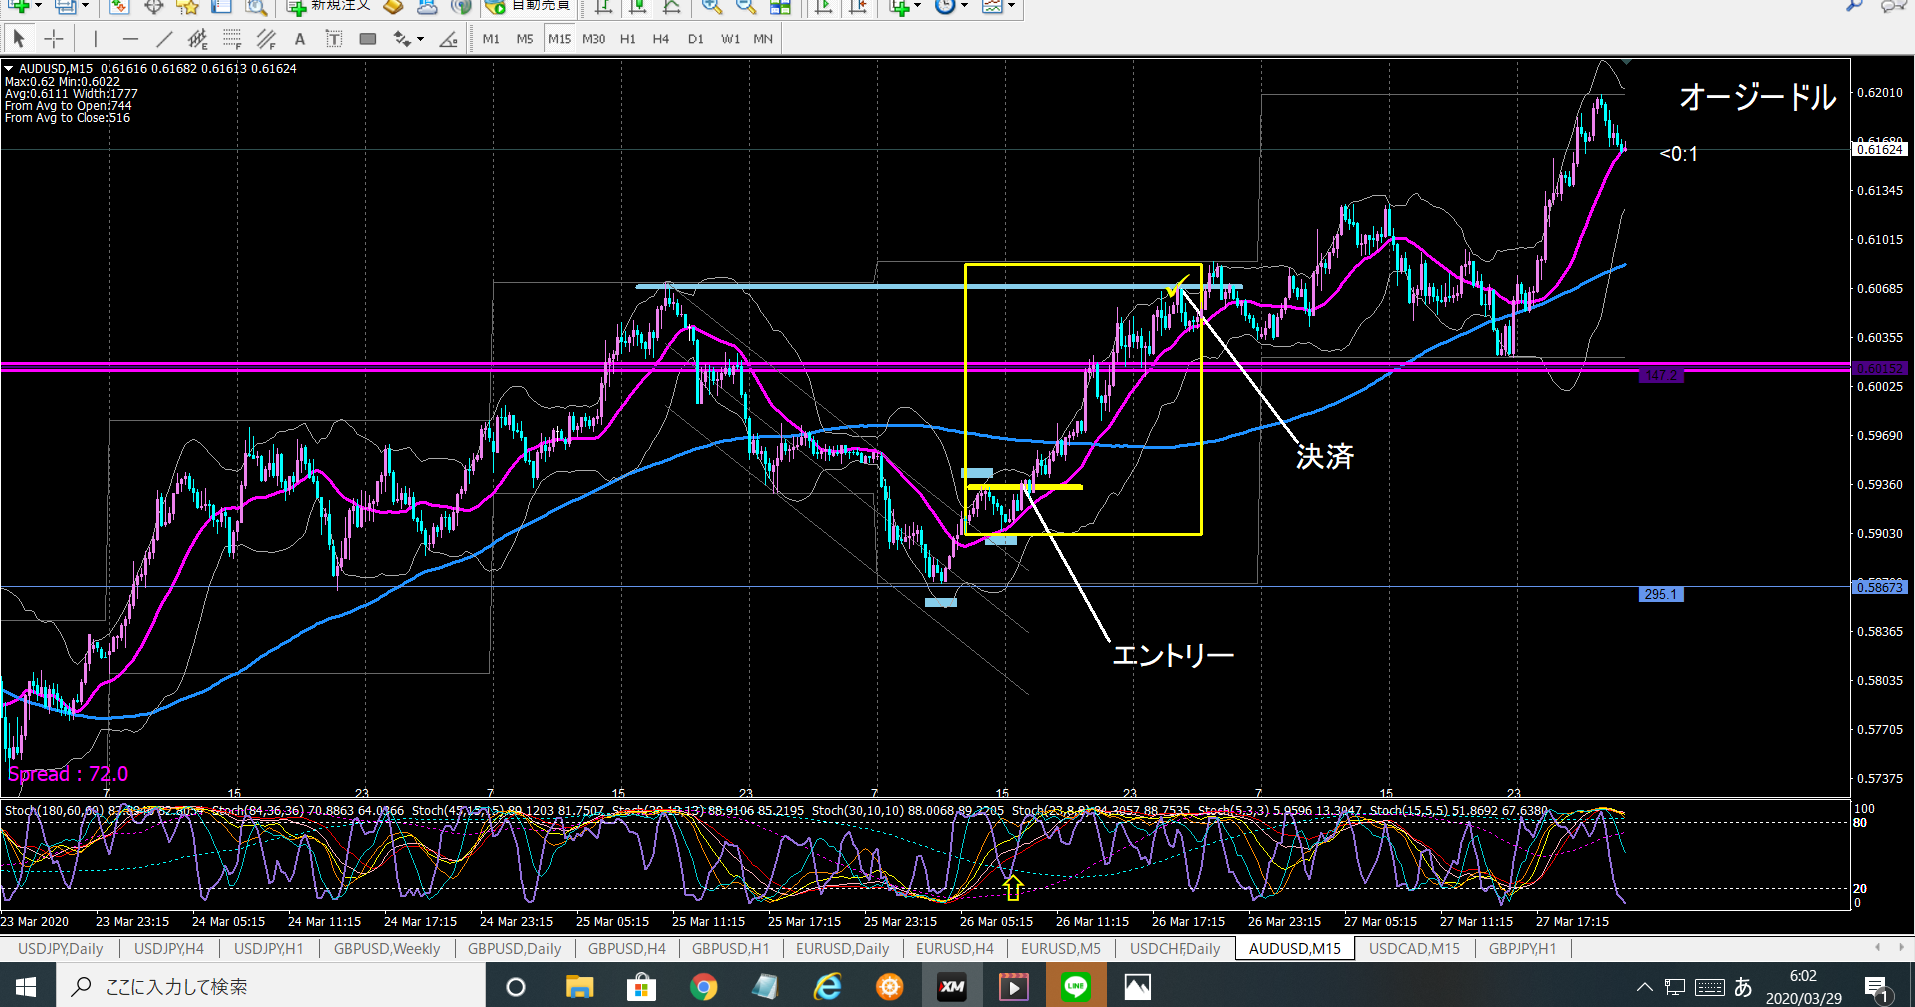
Task: Activate the crosshair tool
Action: tap(54, 39)
